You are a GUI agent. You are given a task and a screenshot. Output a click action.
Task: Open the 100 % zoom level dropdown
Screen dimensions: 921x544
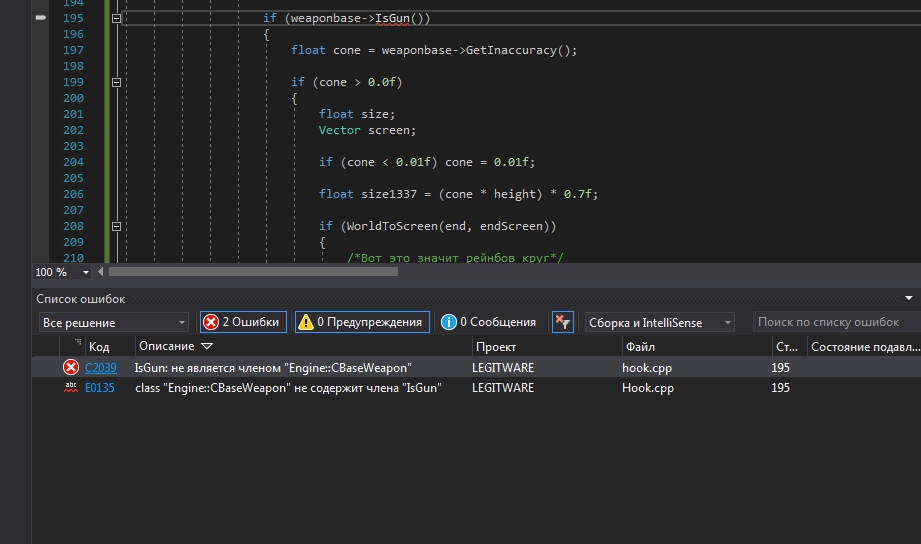85,272
